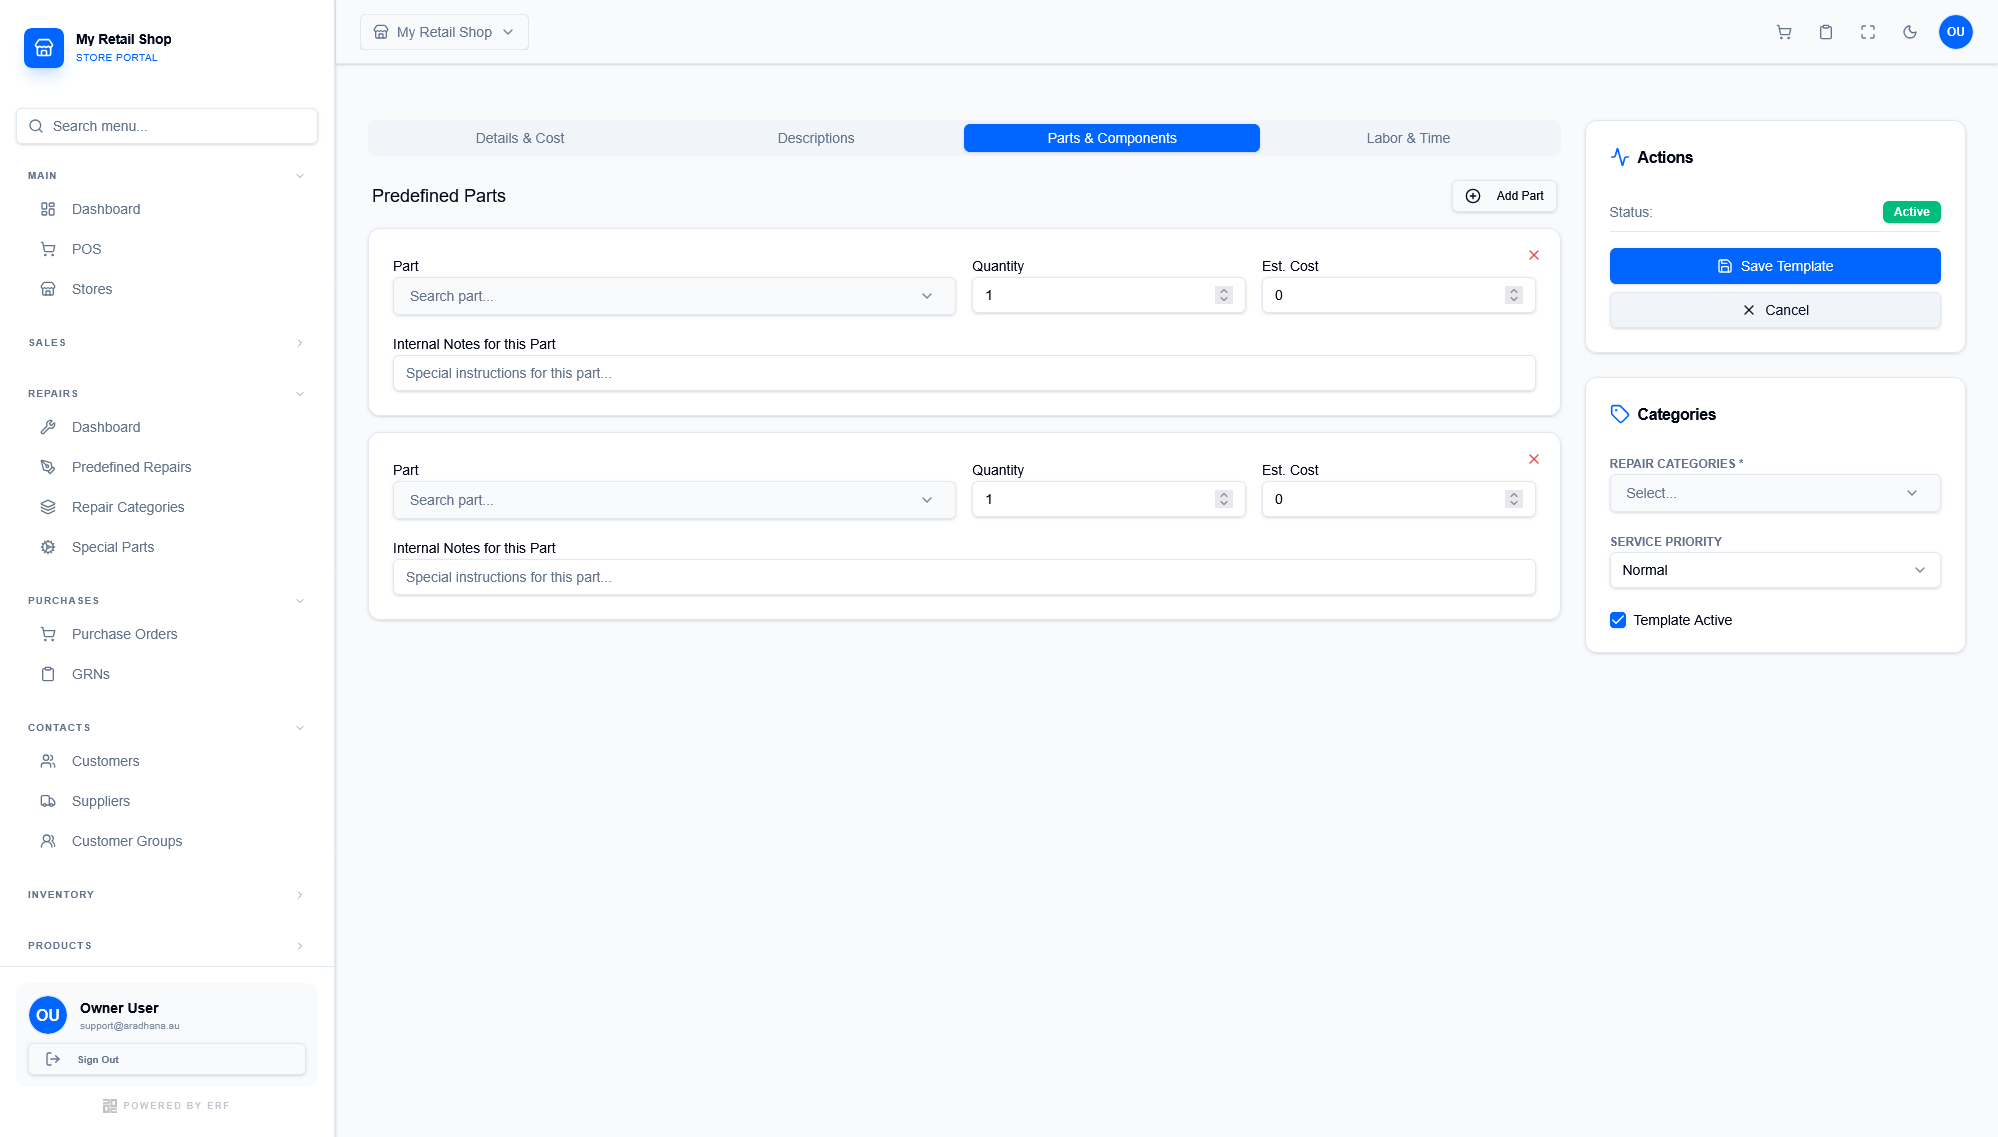Toggle the Template Active checkbox

point(1618,620)
